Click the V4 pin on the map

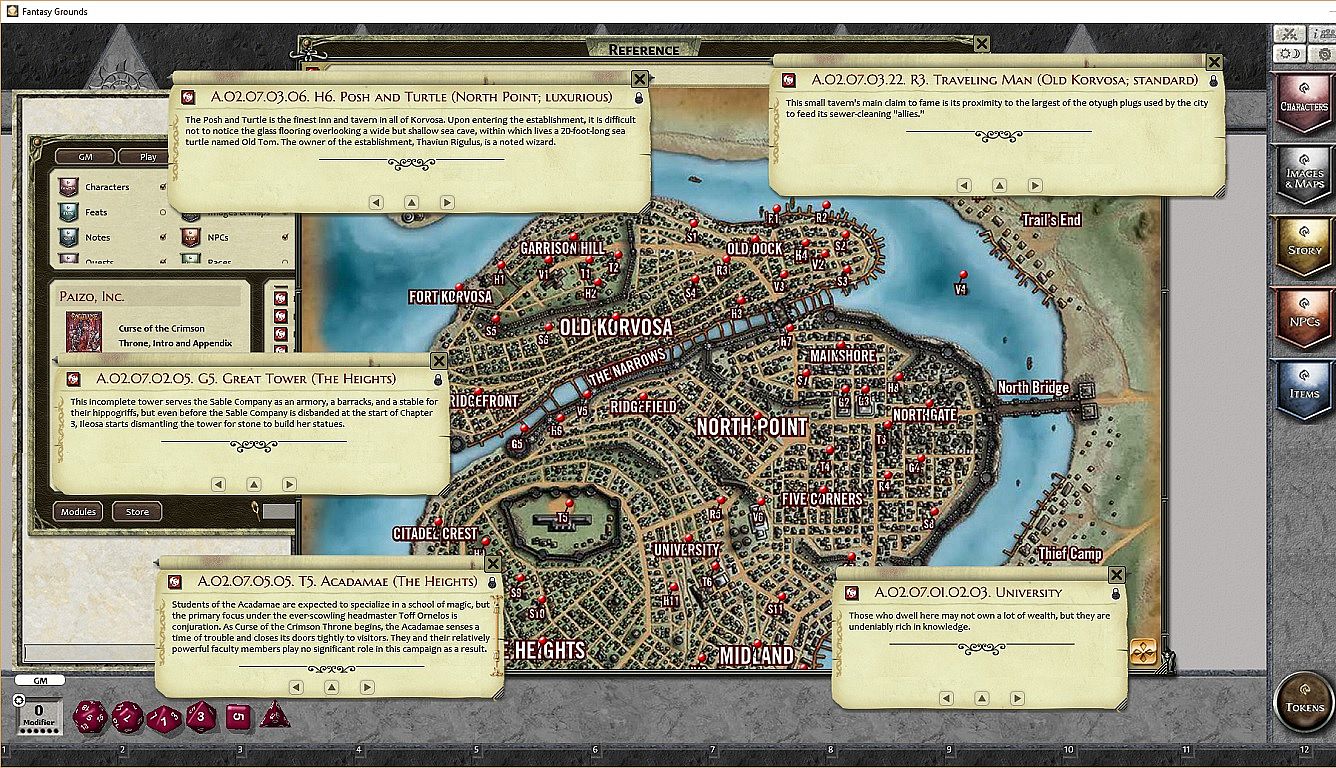pos(962,275)
